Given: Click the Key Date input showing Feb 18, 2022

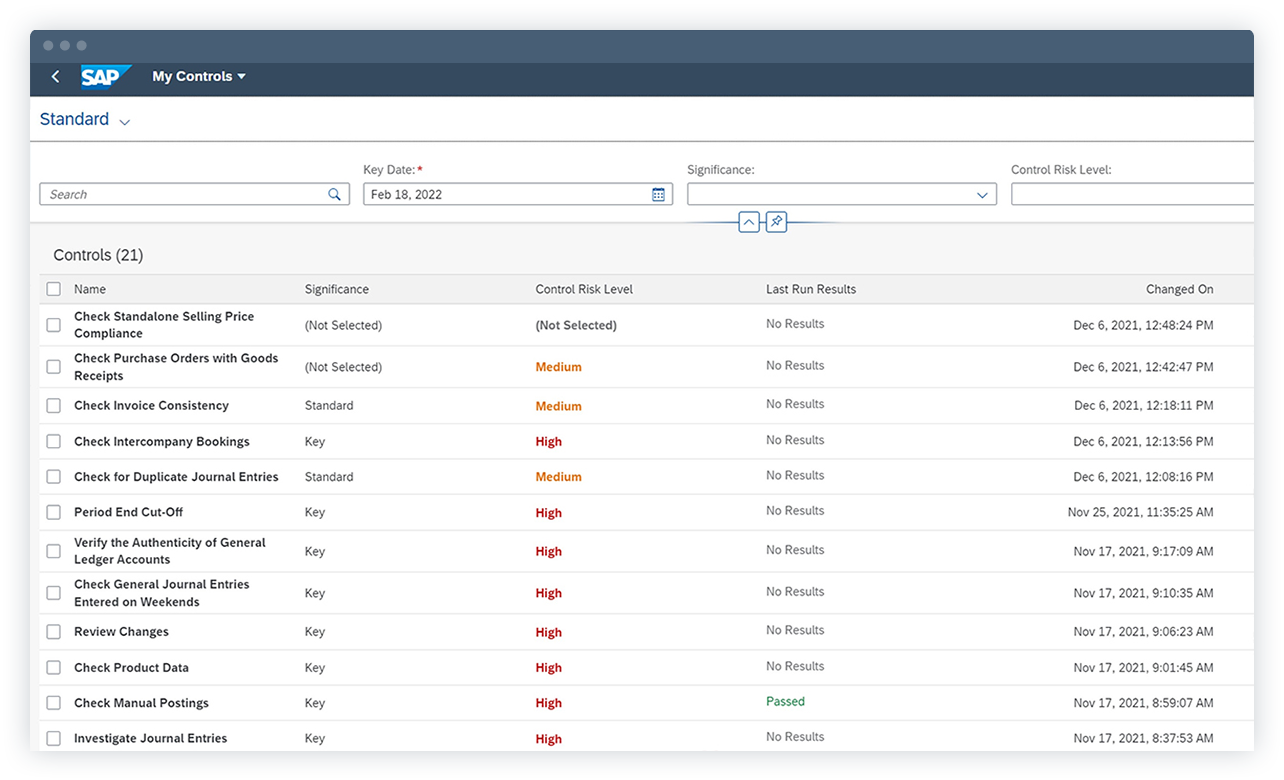Looking at the screenshot, I should point(500,194).
